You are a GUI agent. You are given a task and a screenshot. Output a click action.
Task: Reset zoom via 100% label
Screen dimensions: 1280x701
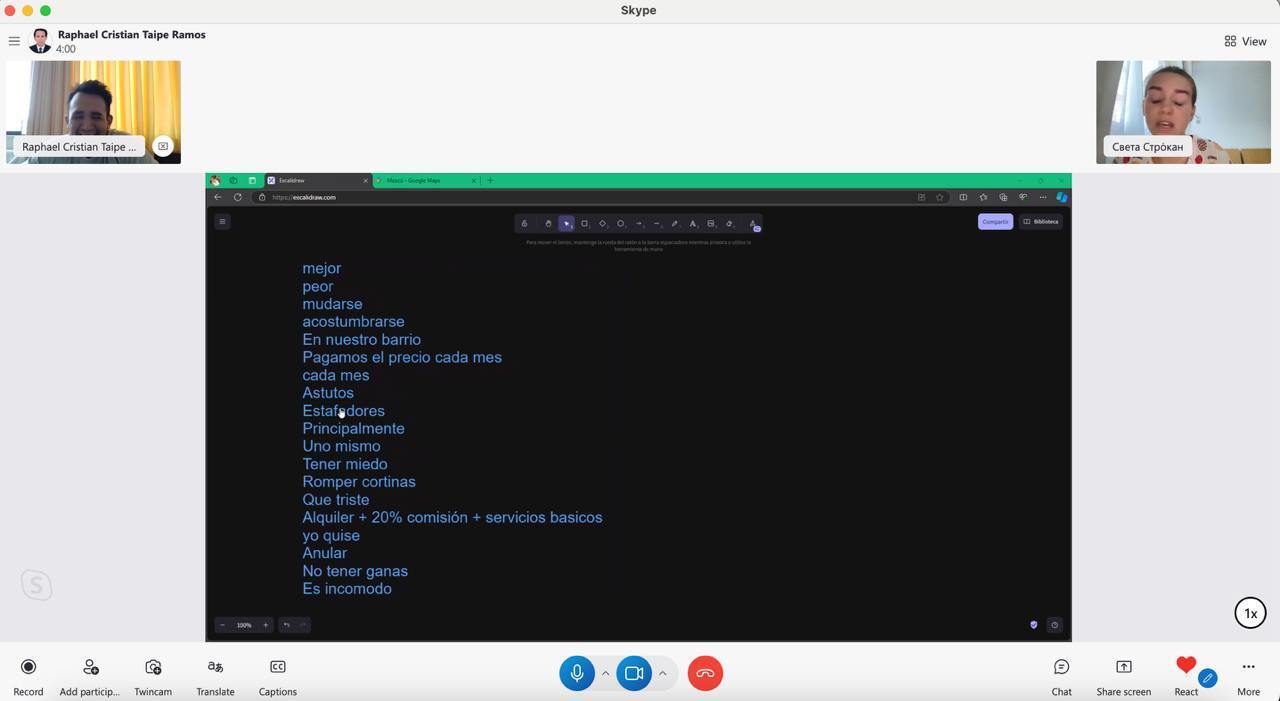pos(244,625)
